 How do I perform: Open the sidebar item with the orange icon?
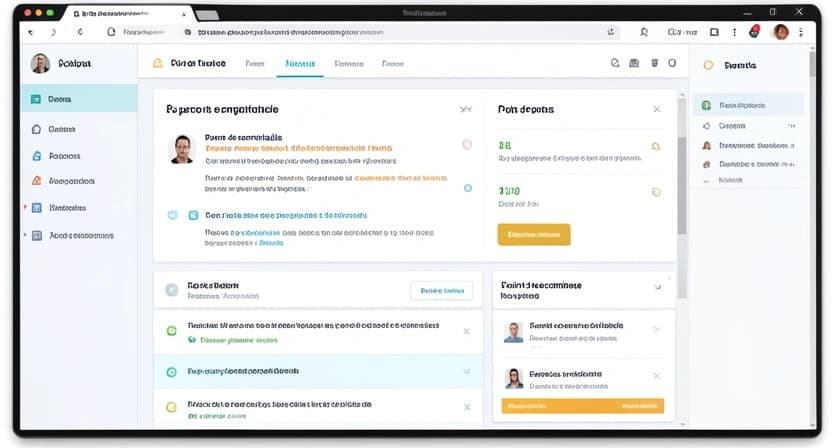pos(79,181)
